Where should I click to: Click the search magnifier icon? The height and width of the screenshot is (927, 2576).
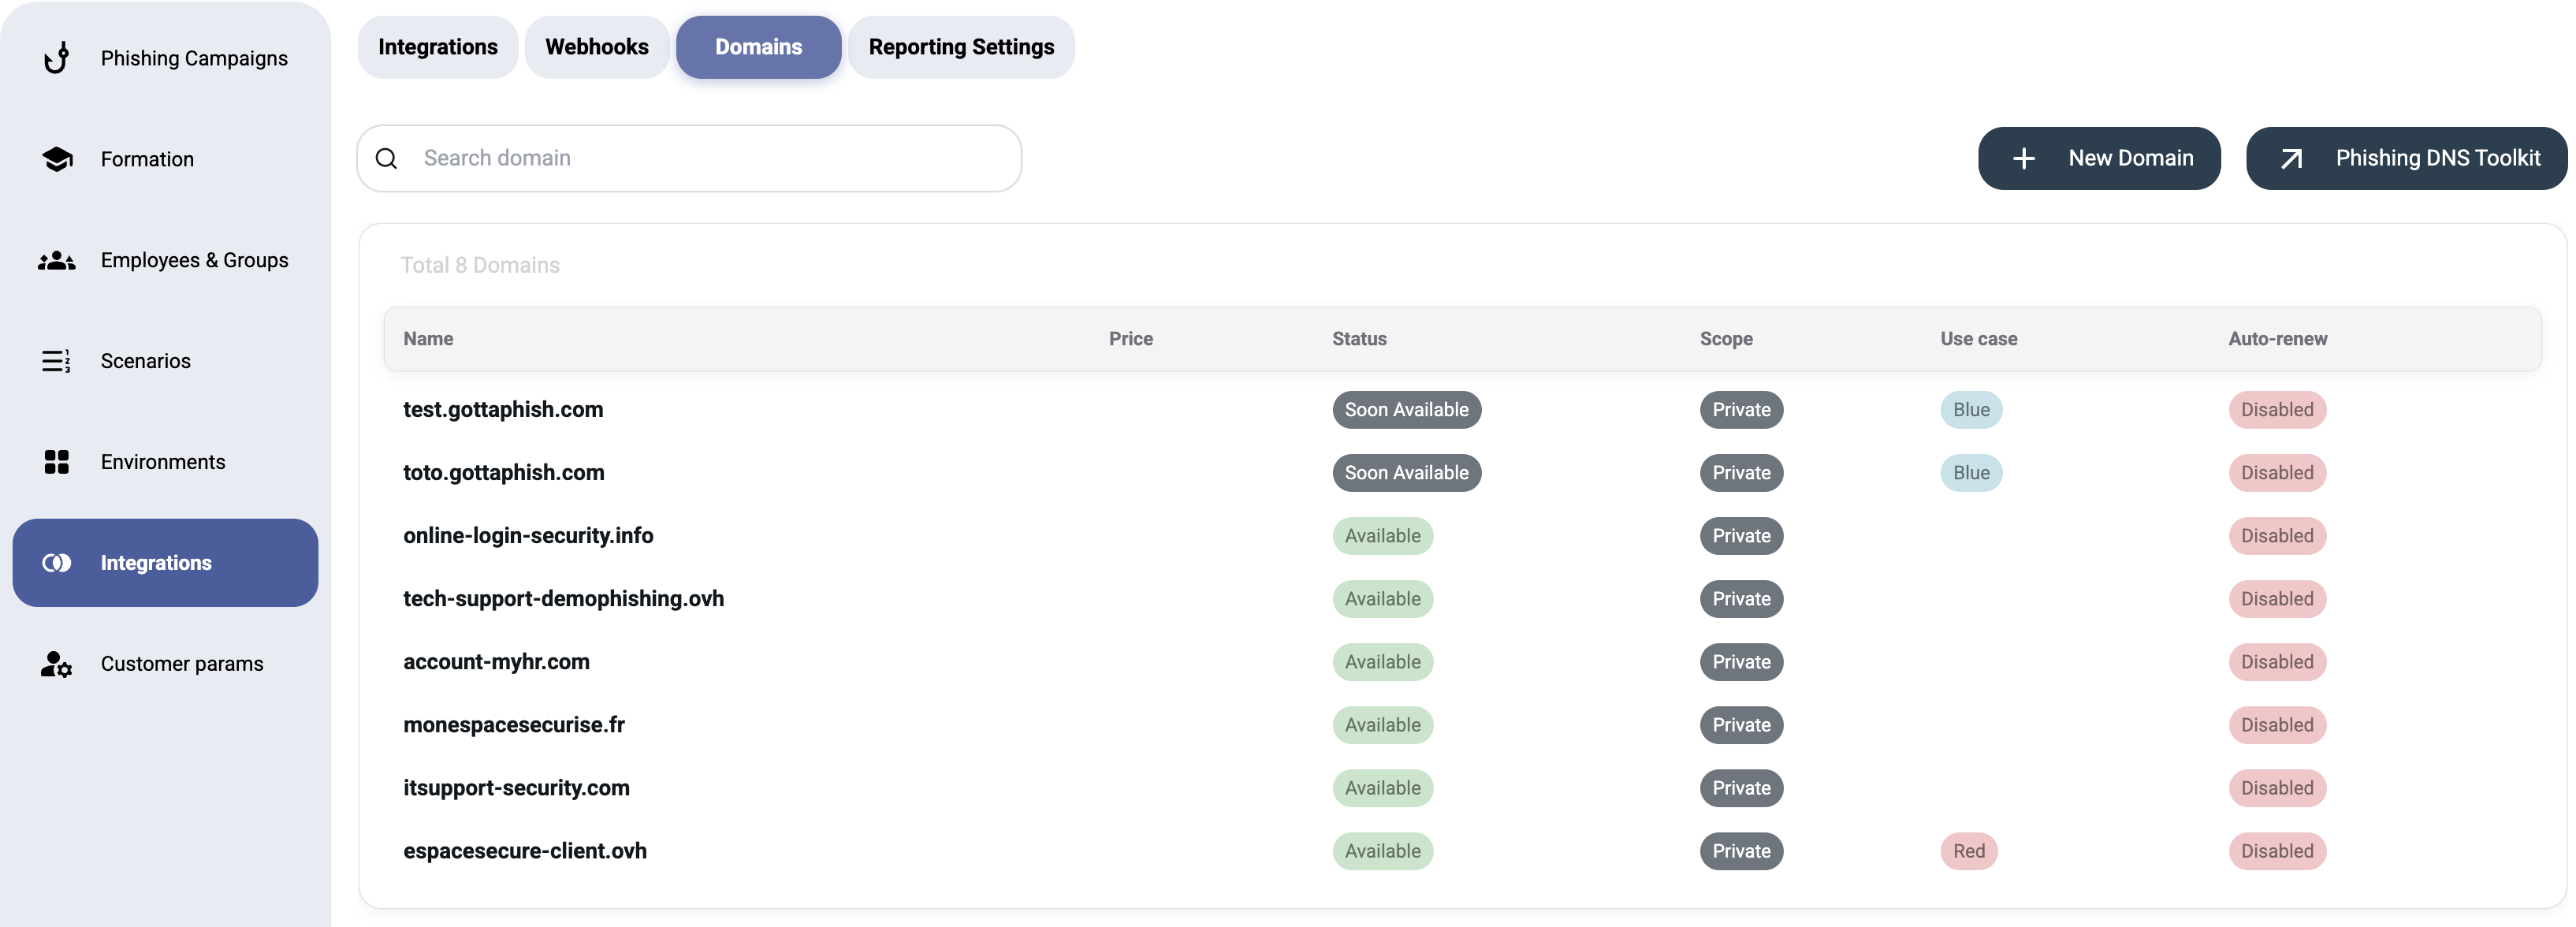click(387, 158)
